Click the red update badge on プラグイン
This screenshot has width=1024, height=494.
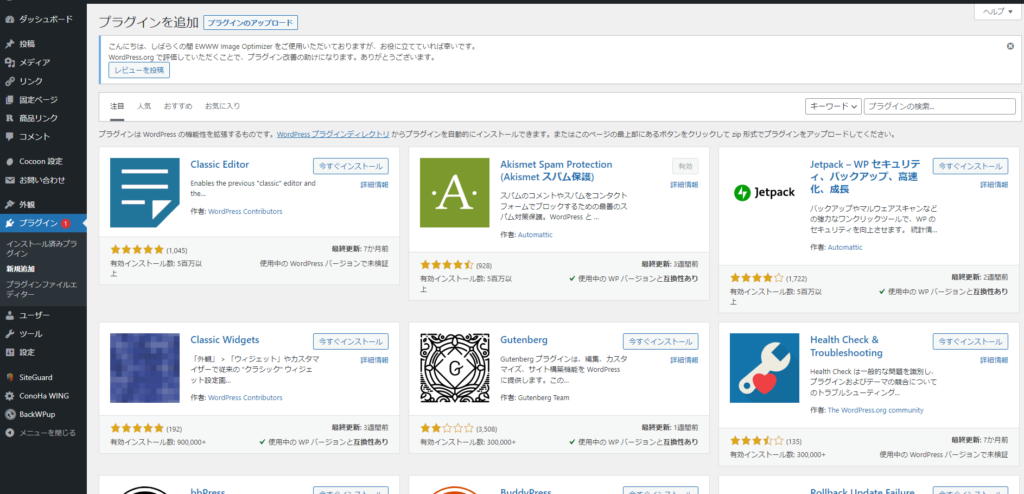click(66, 223)
